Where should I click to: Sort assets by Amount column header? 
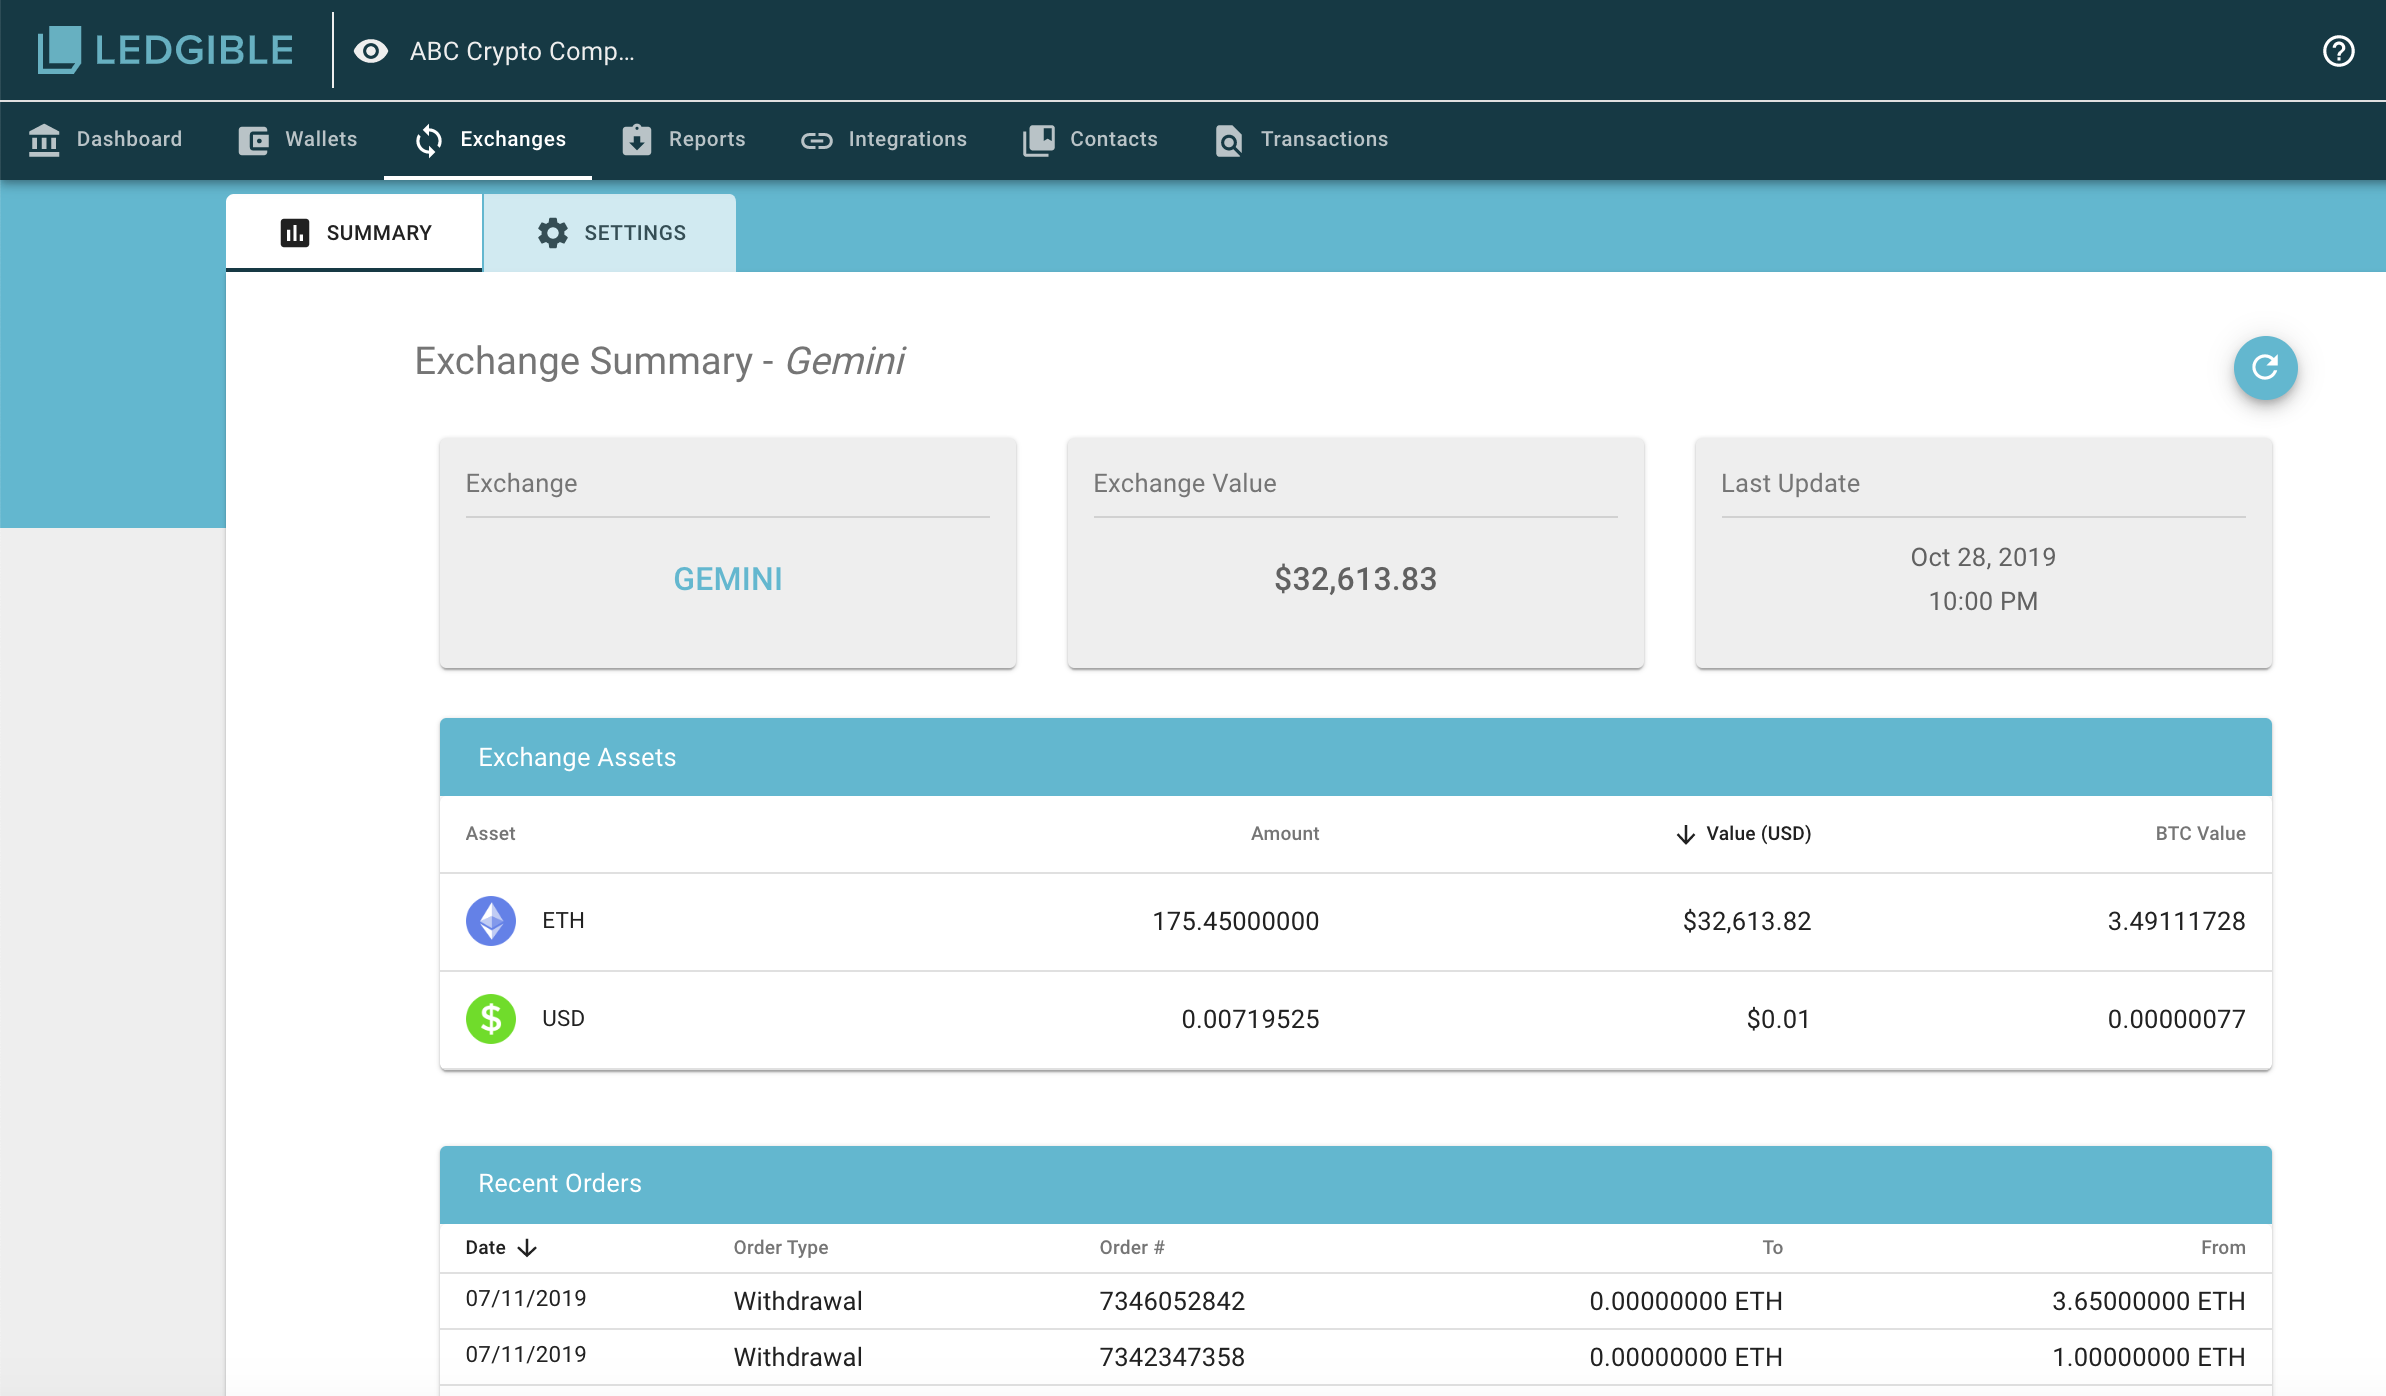pyautogui.click(x=1285, y=834)
